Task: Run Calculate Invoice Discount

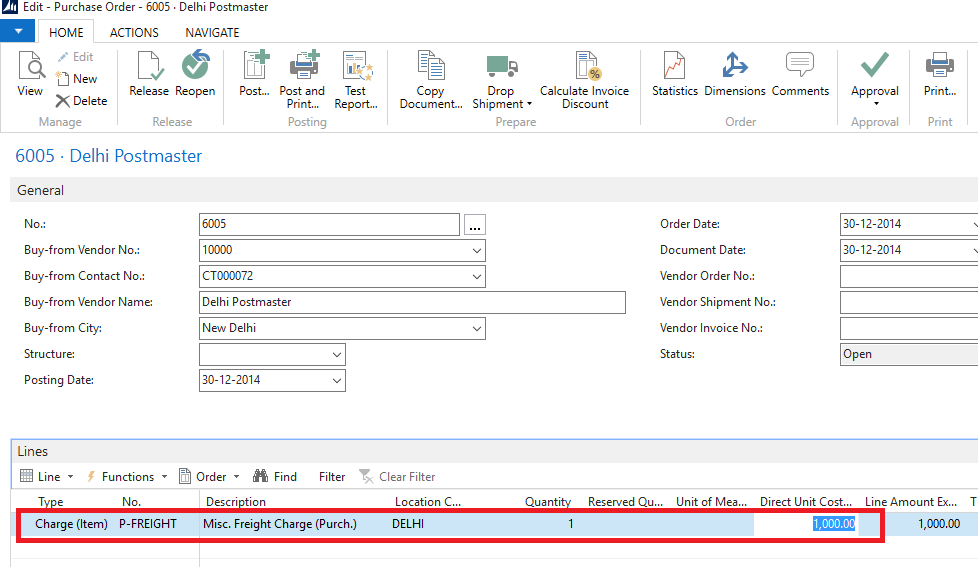Action: pos(584,80)
